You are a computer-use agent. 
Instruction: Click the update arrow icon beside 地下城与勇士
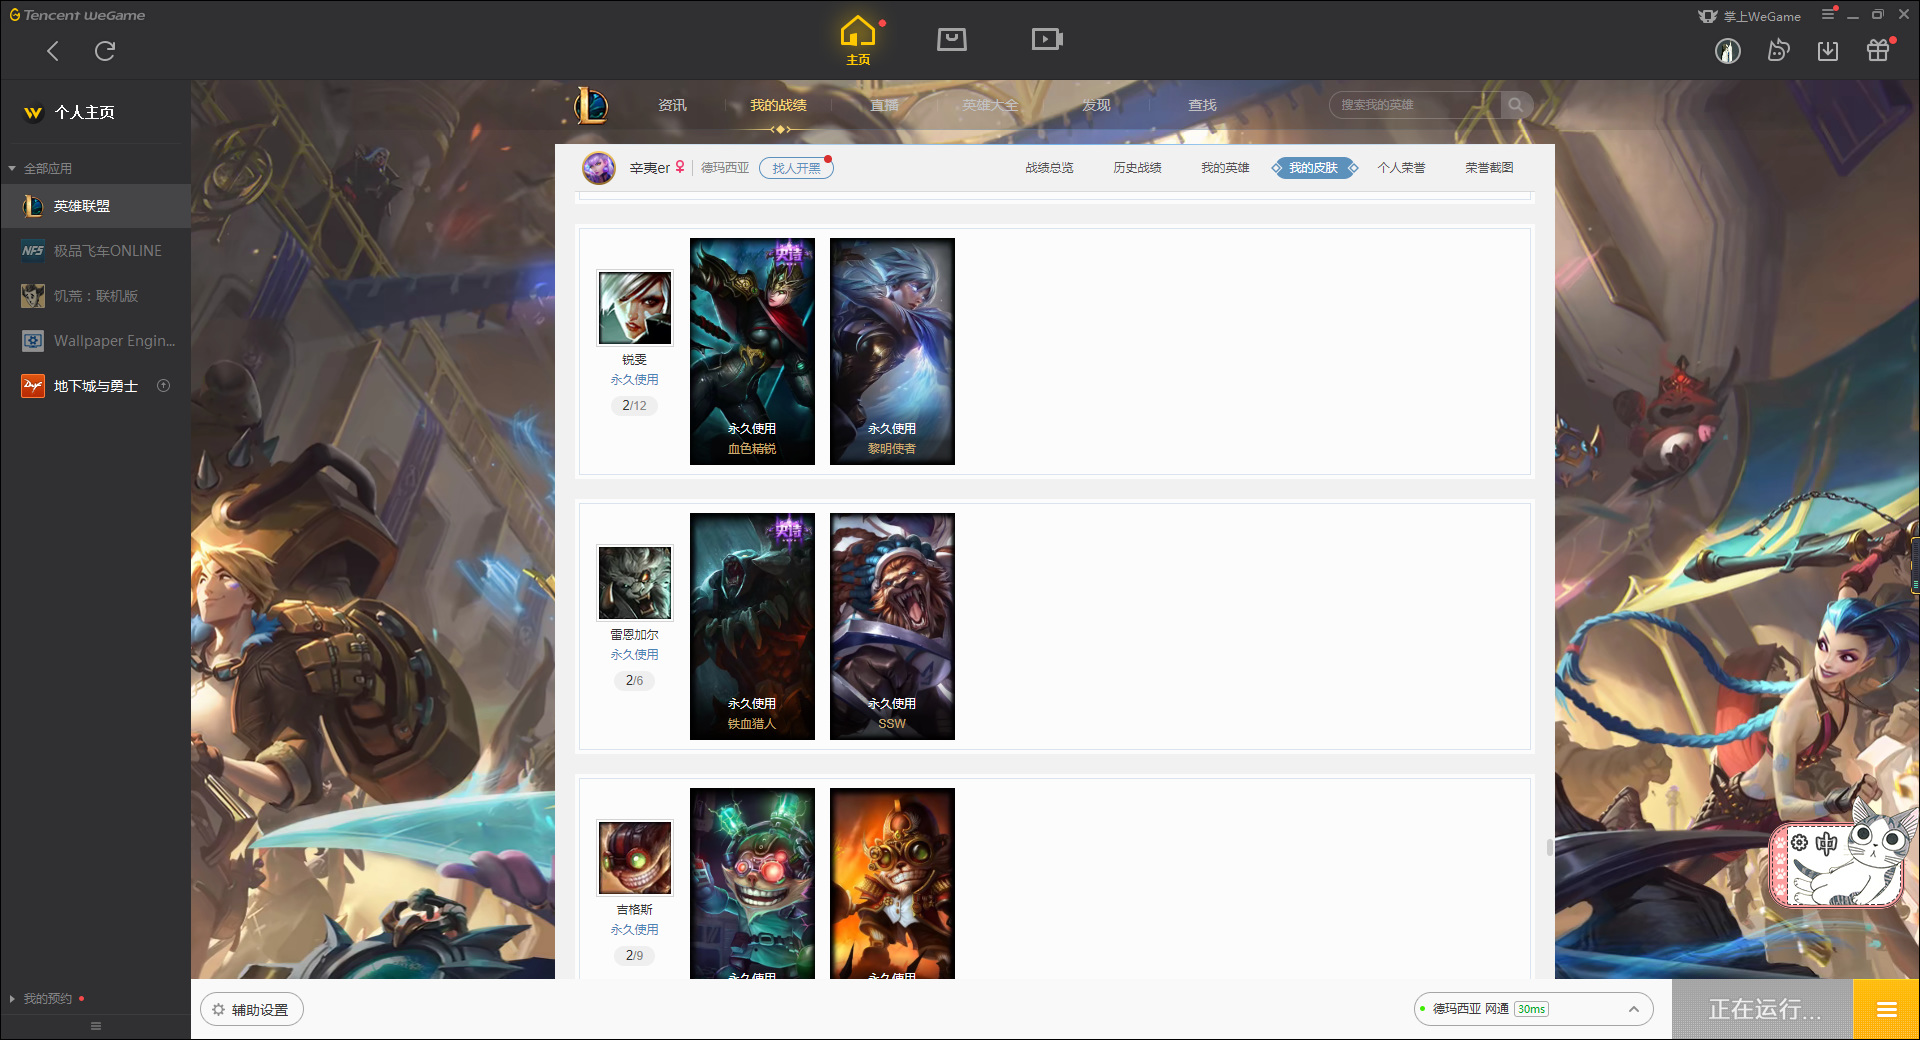[x=164, y=386]
